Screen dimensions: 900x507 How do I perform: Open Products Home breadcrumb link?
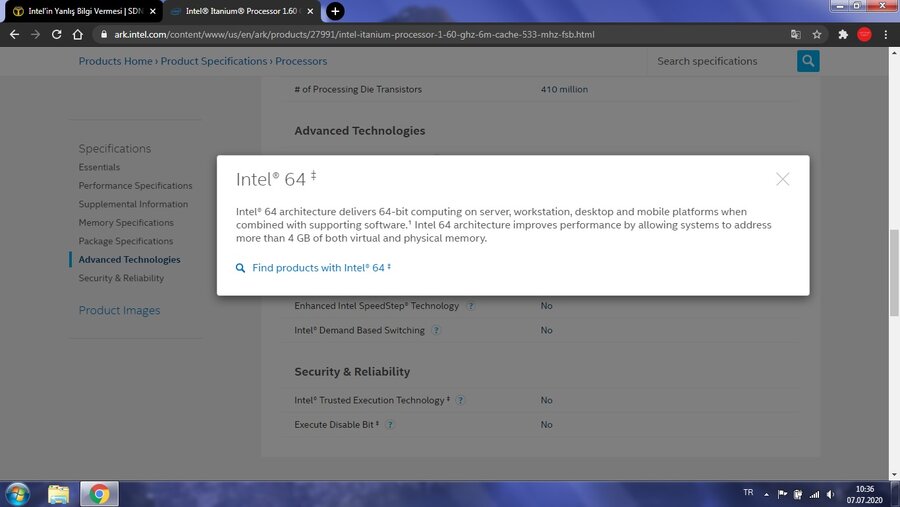(x=115, y=61)
